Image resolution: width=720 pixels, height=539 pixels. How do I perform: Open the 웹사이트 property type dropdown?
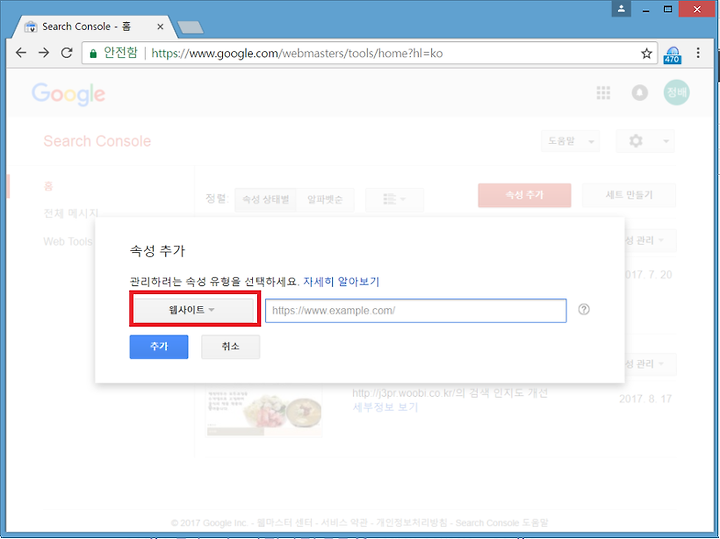coord(193,310)
